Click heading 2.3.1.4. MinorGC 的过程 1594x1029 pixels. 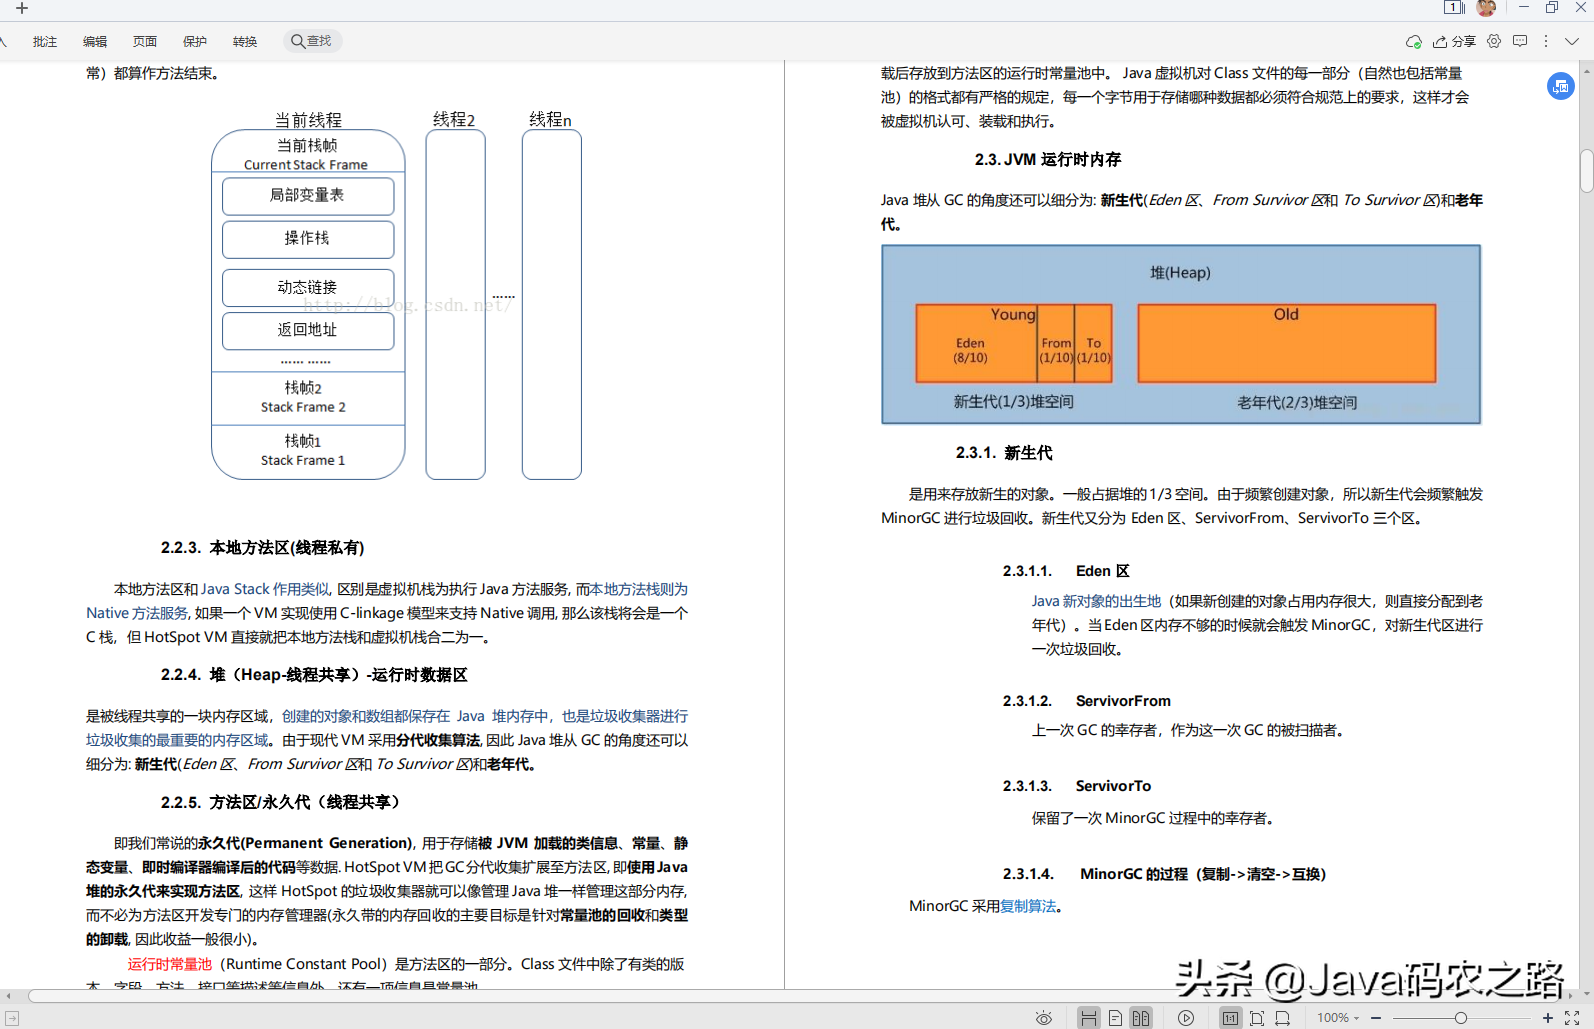tap(1164, 874)
